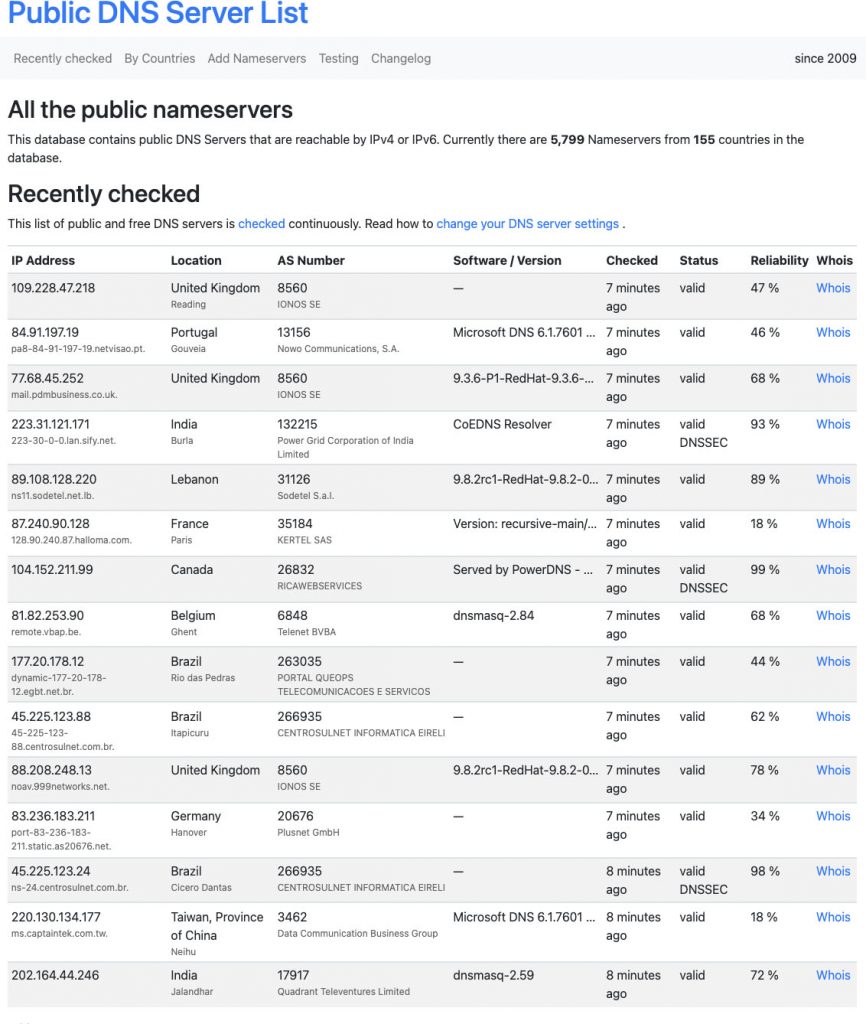Open 'change your DNS server settings' link

click(x=527, y=224)
